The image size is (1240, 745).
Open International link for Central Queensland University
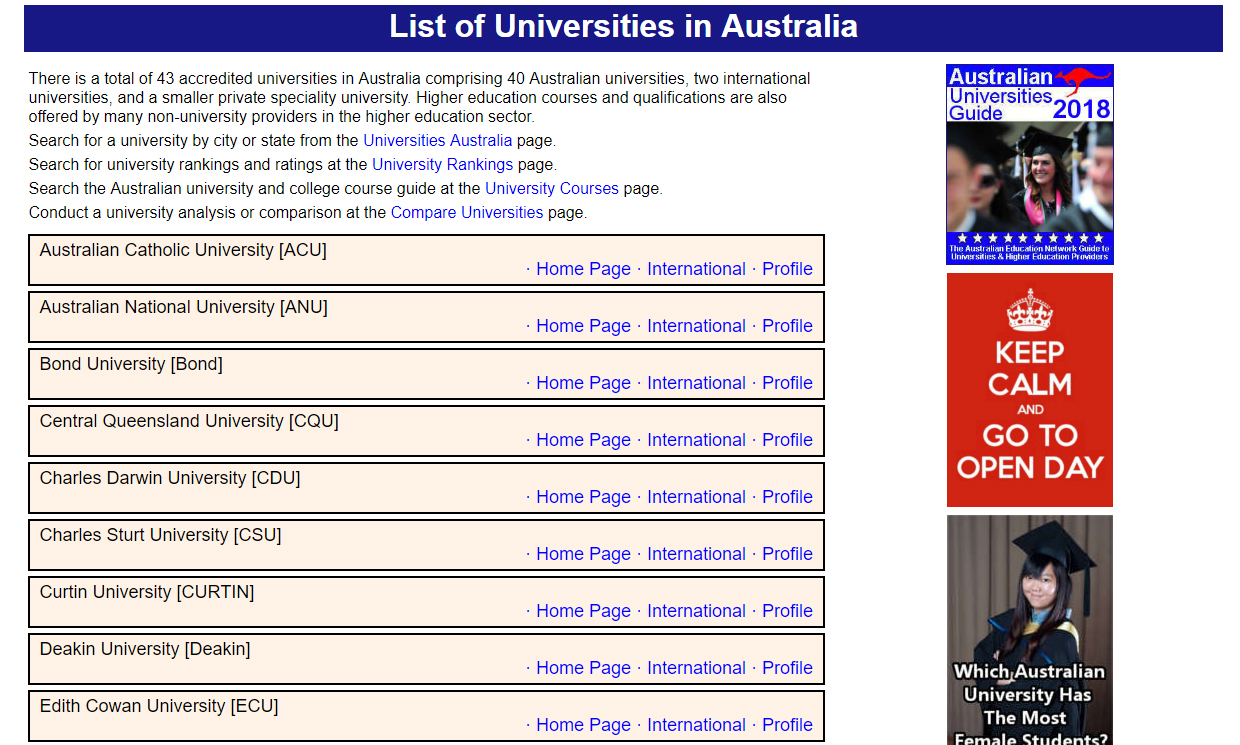(x=696, y=440)
